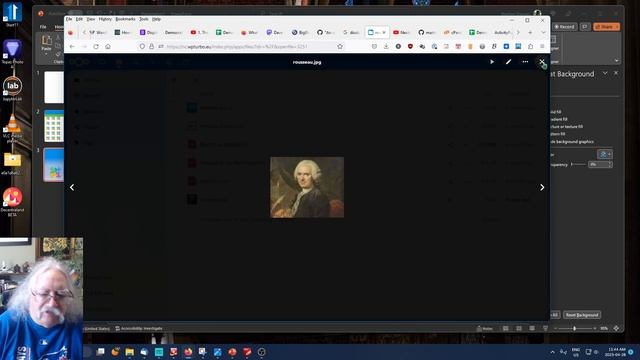Open a new Firefox tab with plus
This screenshot has height=360, width=640.
click(x=530, y=32)
